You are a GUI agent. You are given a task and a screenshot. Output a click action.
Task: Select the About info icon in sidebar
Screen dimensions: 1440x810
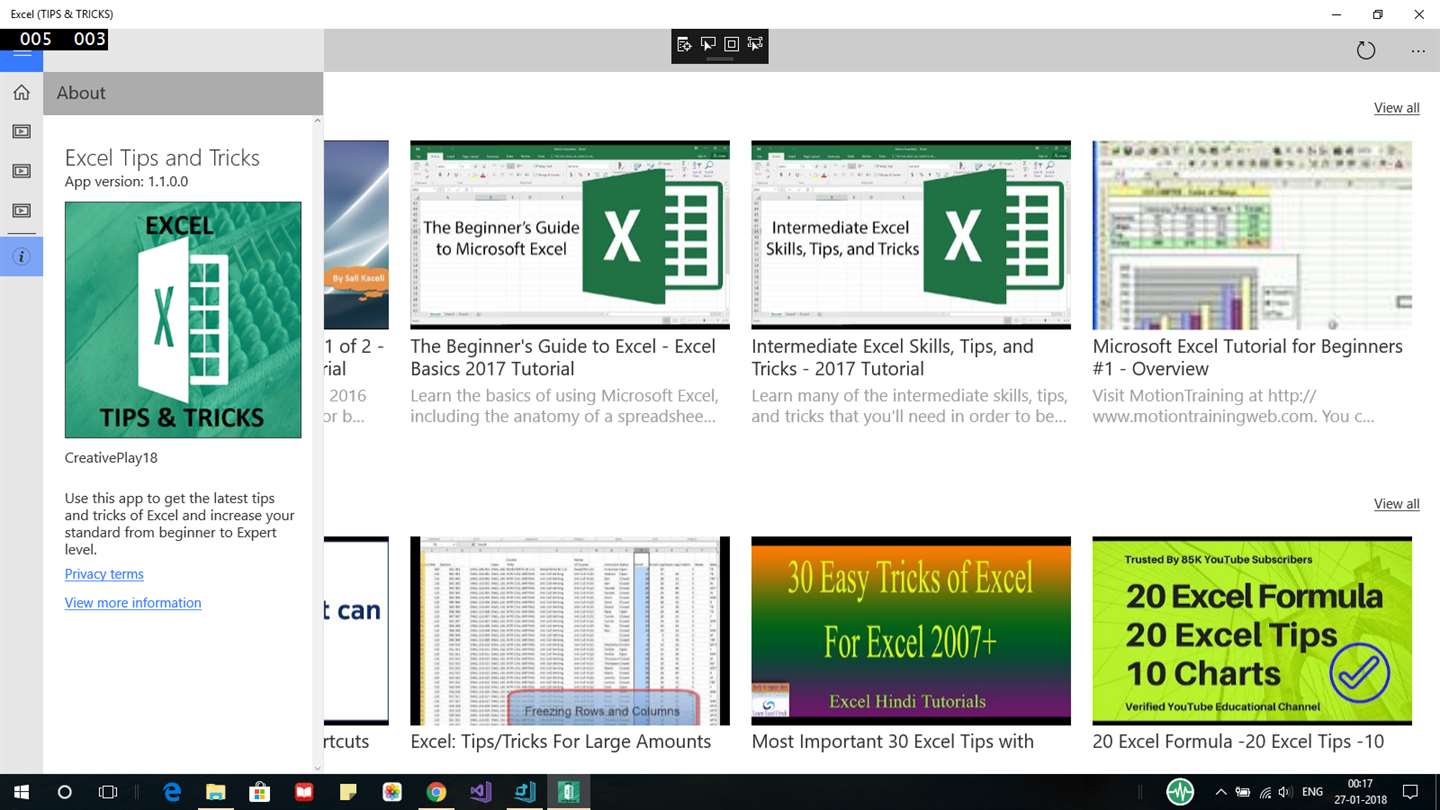click(21, 256)
